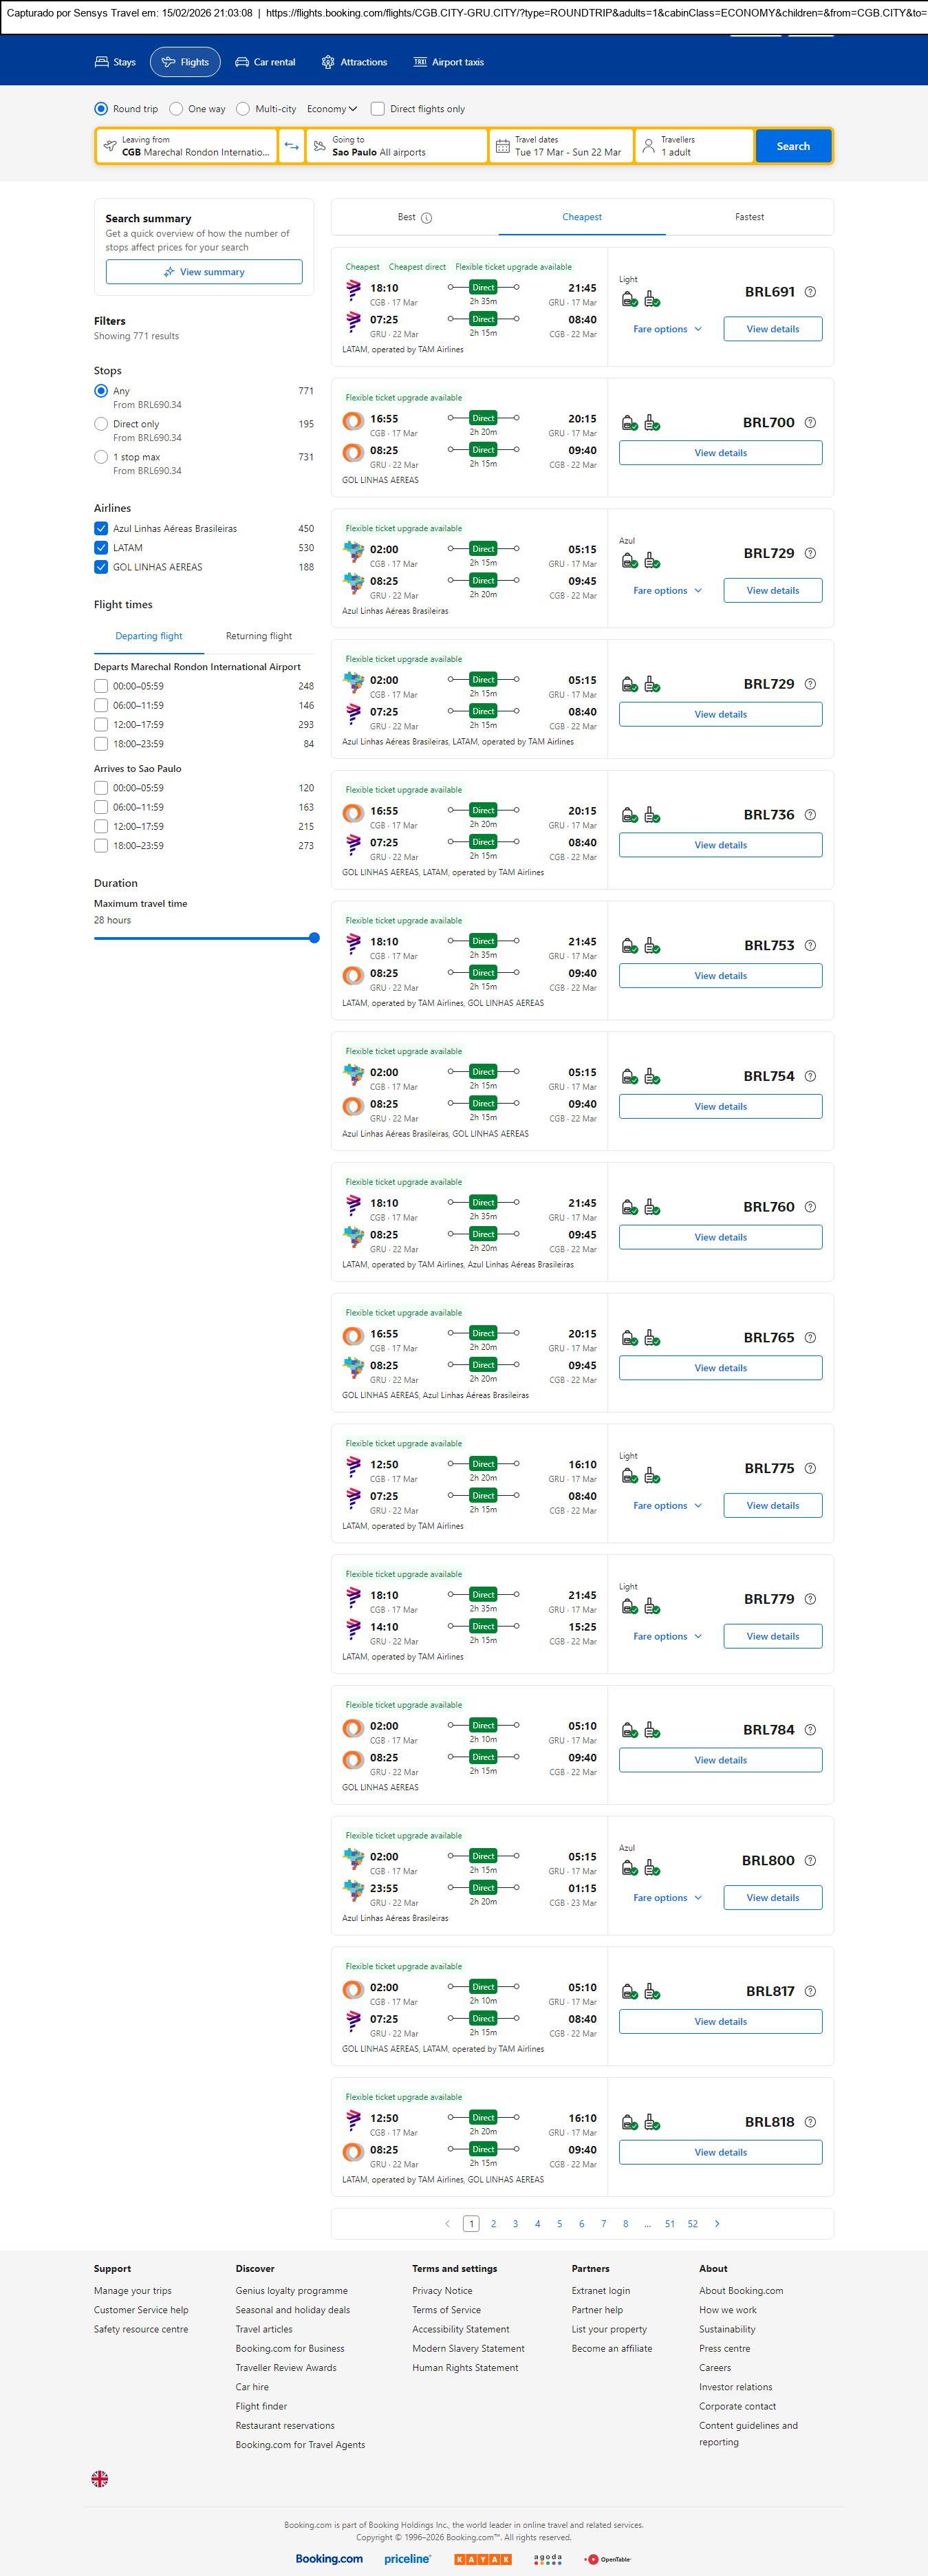Click the car icon for Car rental

242,62
